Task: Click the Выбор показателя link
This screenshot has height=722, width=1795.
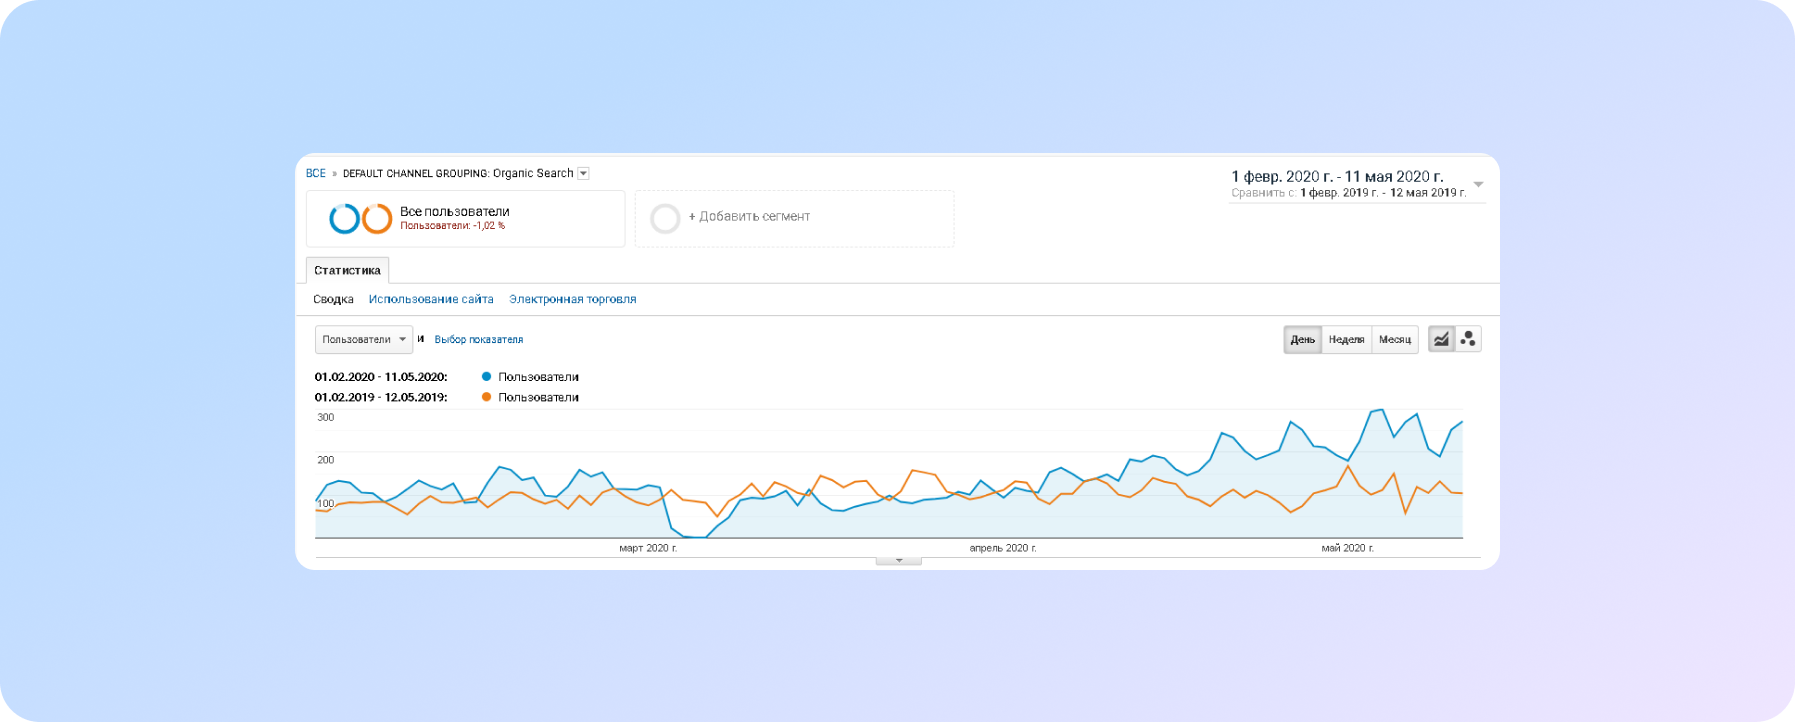Action: tap(479, 340)
